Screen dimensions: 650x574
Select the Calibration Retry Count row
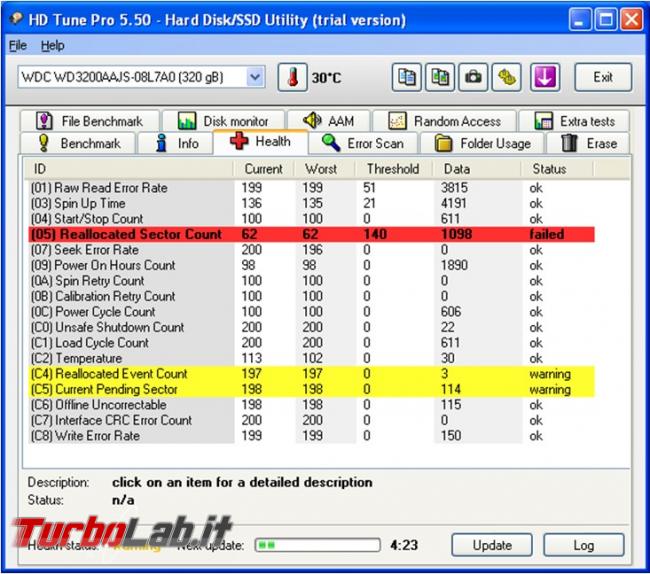click(312, 296)
